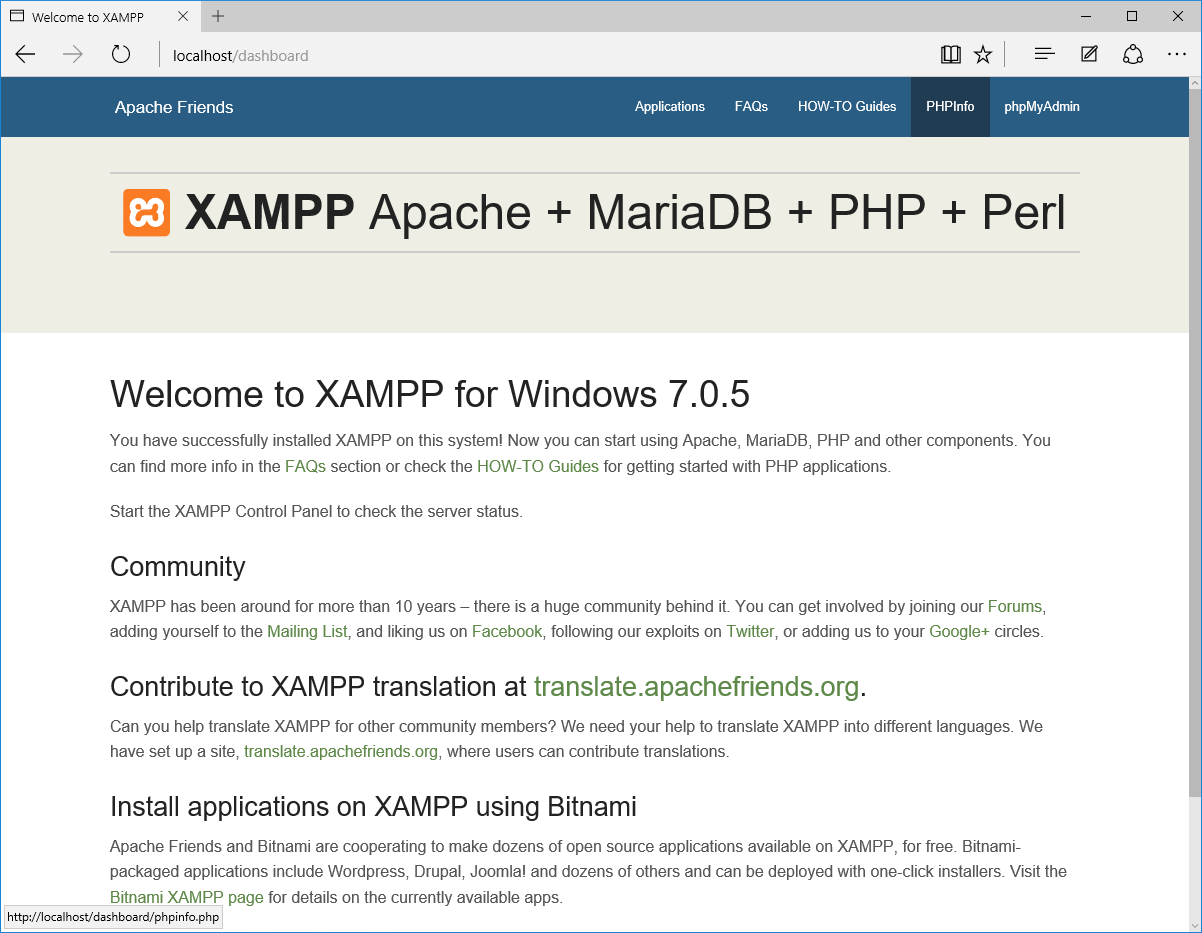Open the Hub icon with three lines
The image size is (1202, 933).
(1044, 55)
